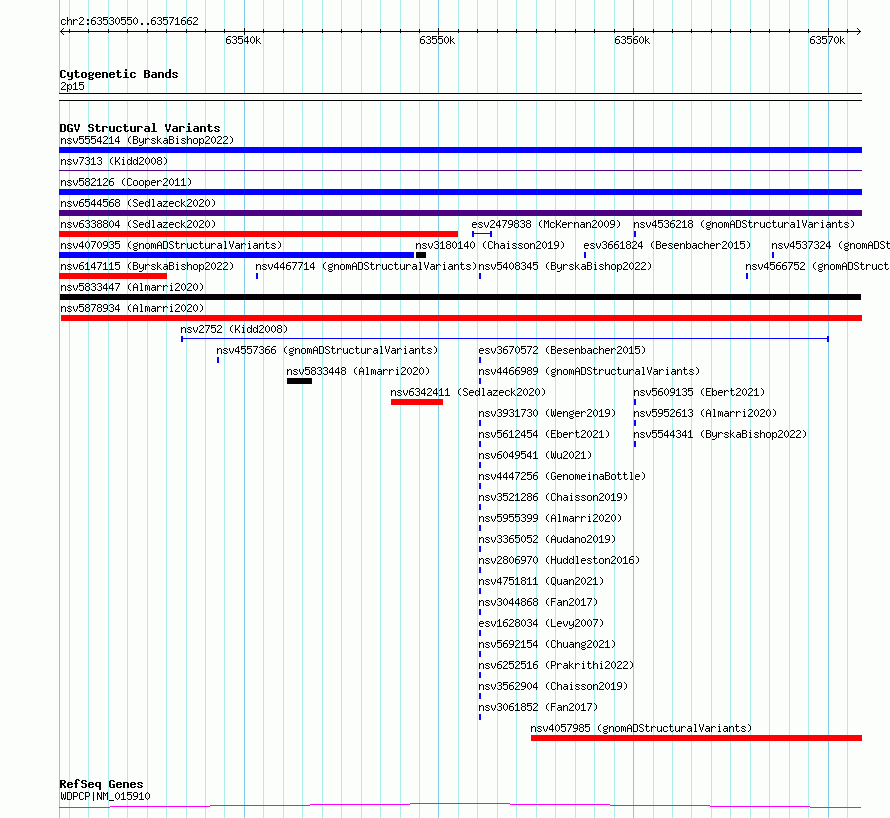Open nsv5833447 (Almarri2020) variant
This screenshot has width=890, height=818.
(x=132, y=287)
